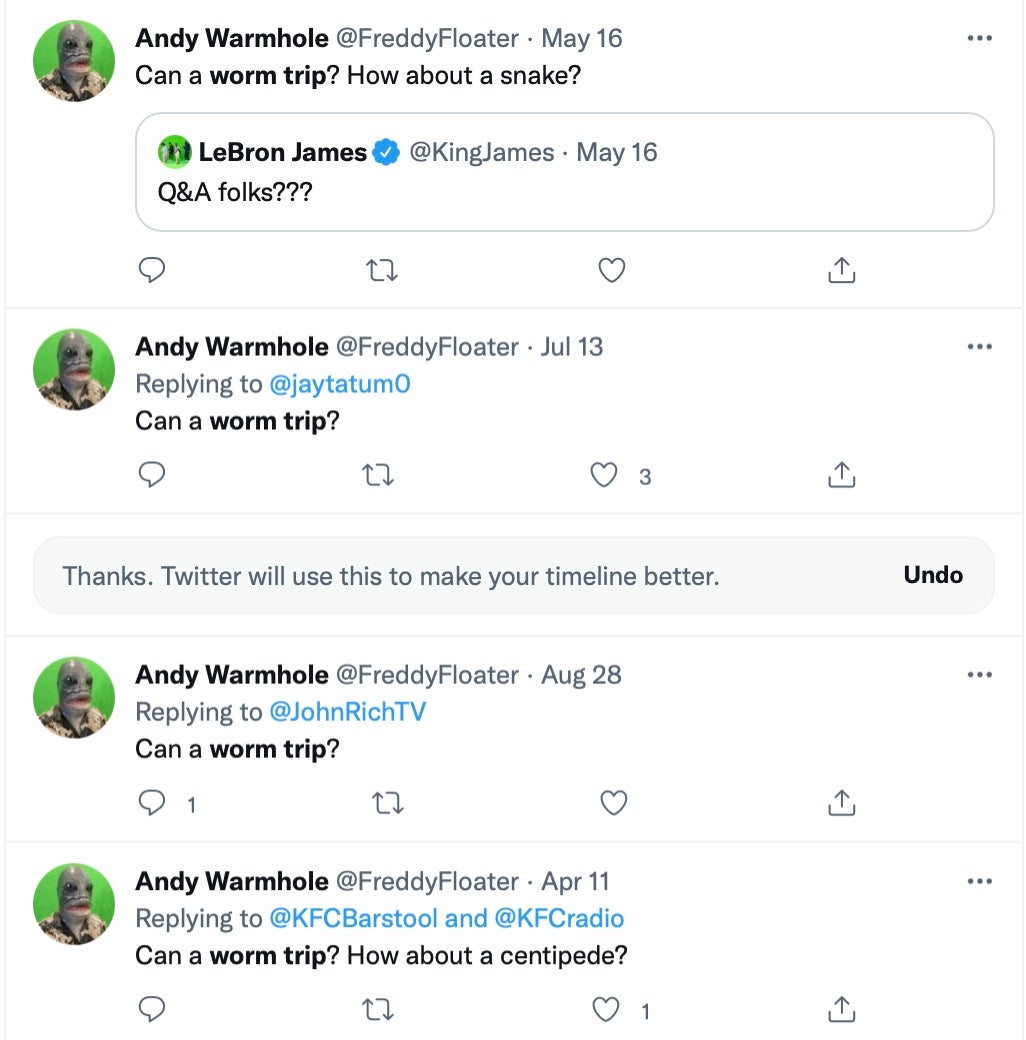Like the Aug 28 reply to @JohnRichTV
The image size is (1026, 1040).
611,802
